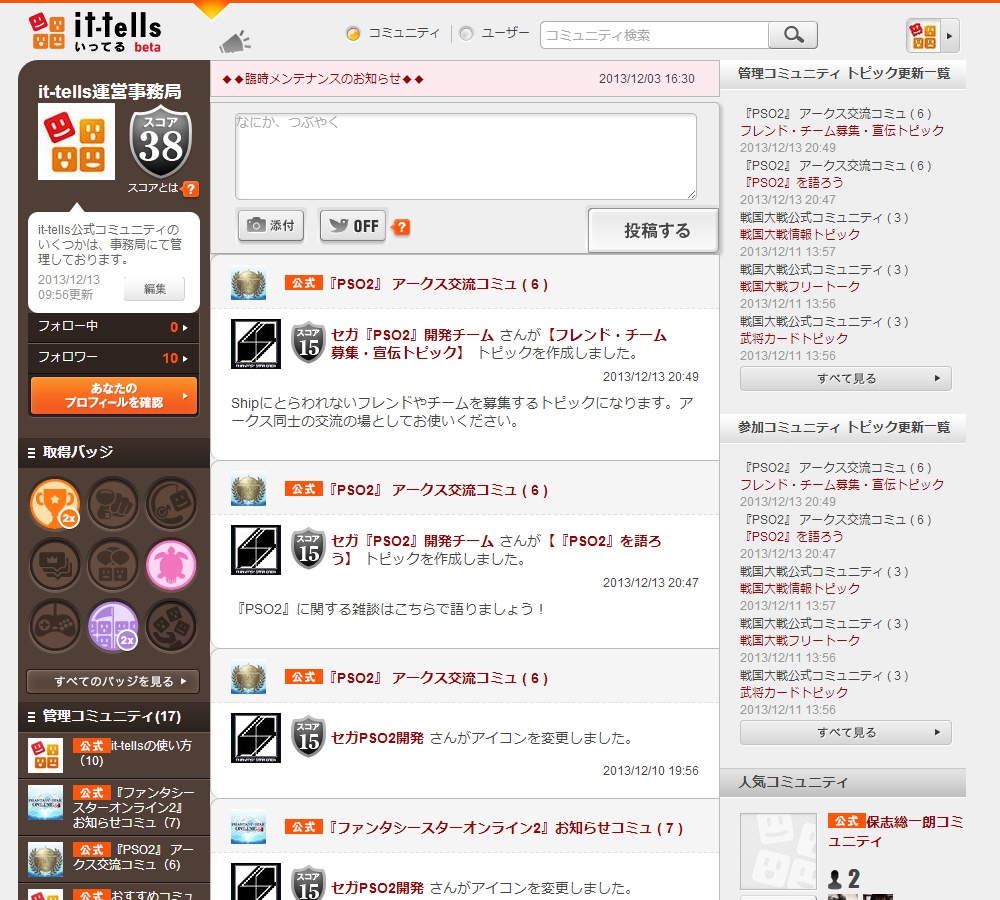This screenshot has width=1000, height=900.
Task: Open 『PSO2』アークス交流コミュ (6) in sidebar
Action: (114, 859)
